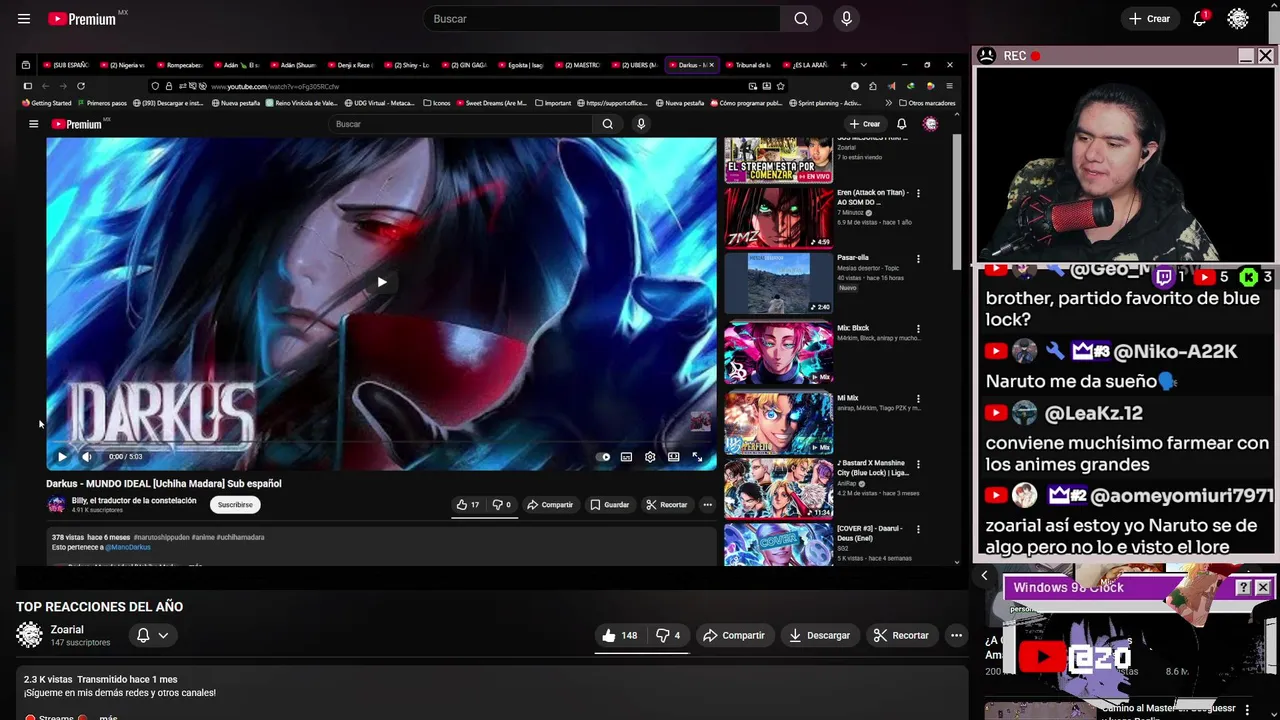The image size is (1280, 720).
Task: Toggle subtitles in the video player
Action: pos(626,457)
